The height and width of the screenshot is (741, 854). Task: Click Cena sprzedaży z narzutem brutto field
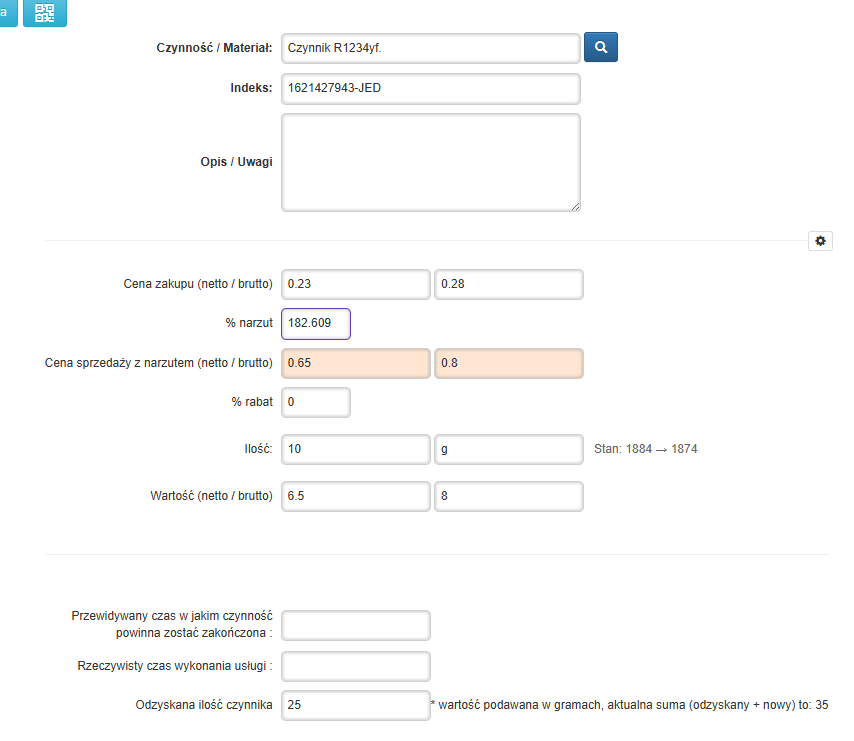point(508,363)
